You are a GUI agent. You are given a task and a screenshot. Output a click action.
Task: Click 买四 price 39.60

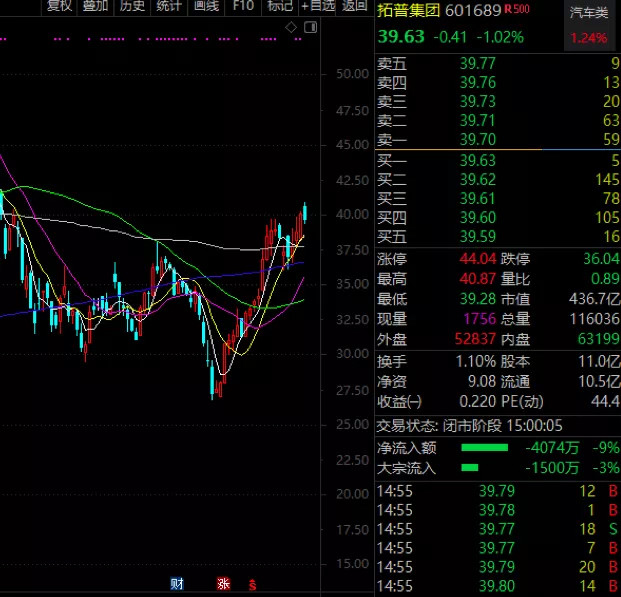coord(478,218)
